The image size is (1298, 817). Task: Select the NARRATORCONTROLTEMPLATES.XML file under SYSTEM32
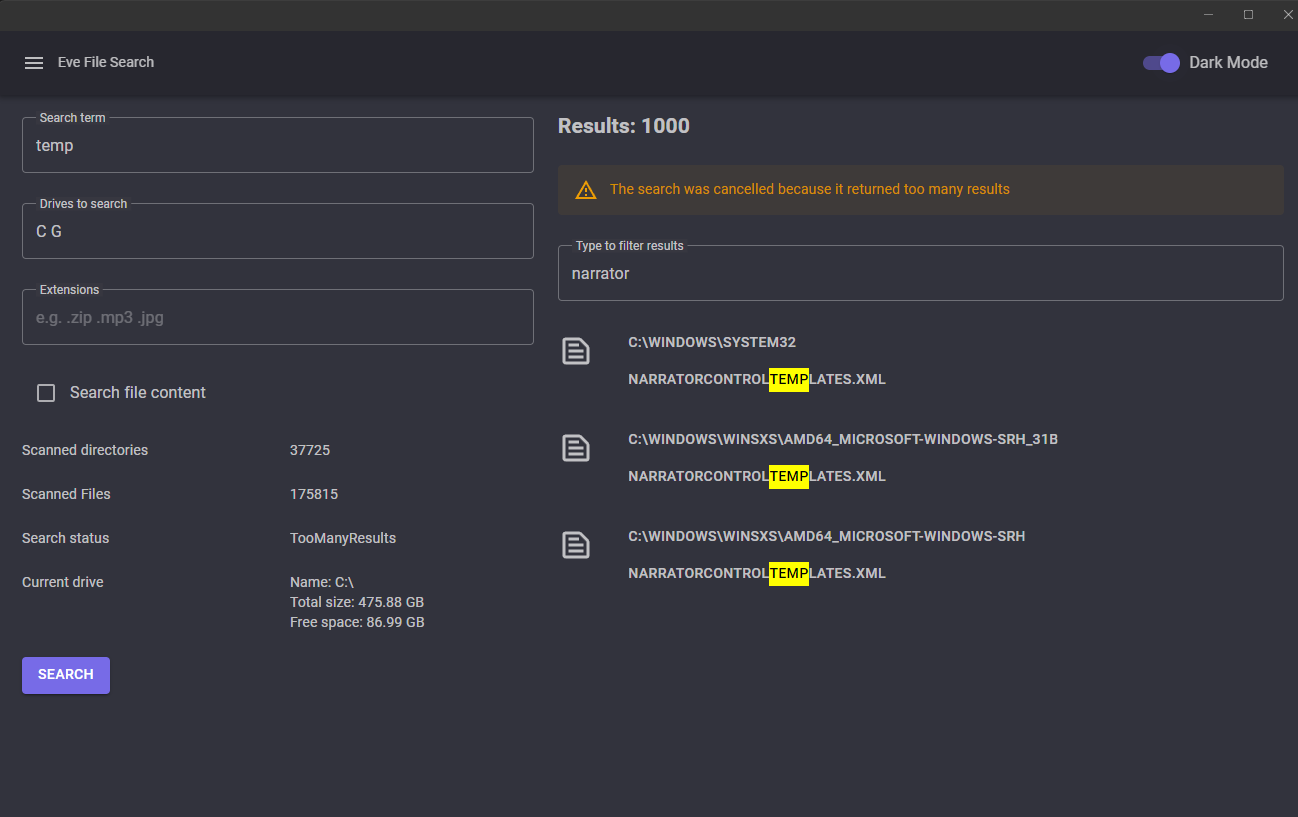(x=757, y=380)
